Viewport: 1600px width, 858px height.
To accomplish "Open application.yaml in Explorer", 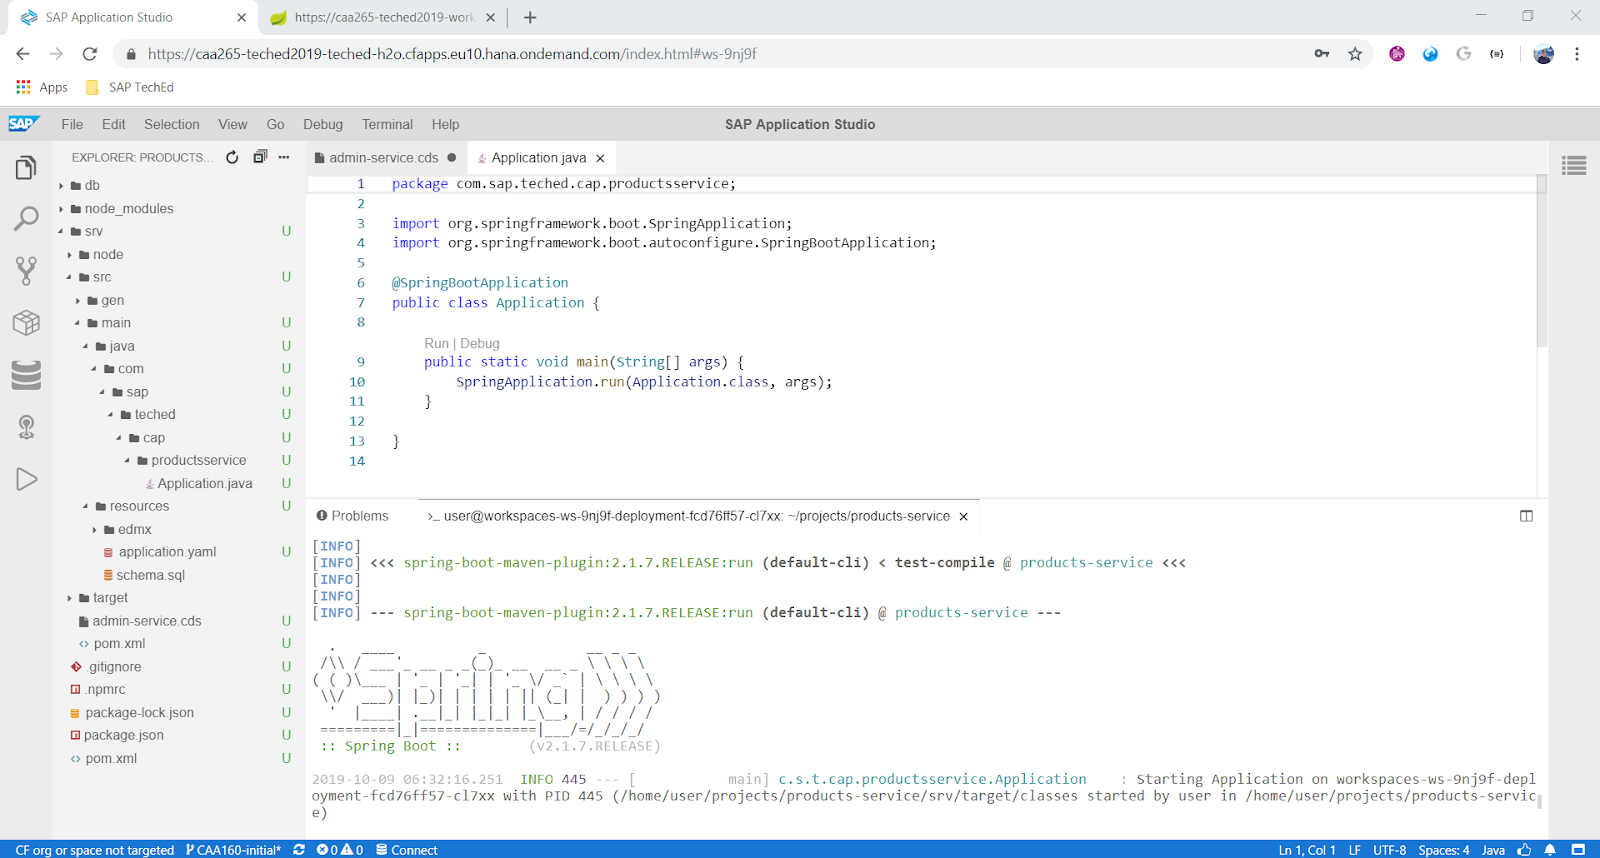I will pyautogui.click(x=167, y=552).
